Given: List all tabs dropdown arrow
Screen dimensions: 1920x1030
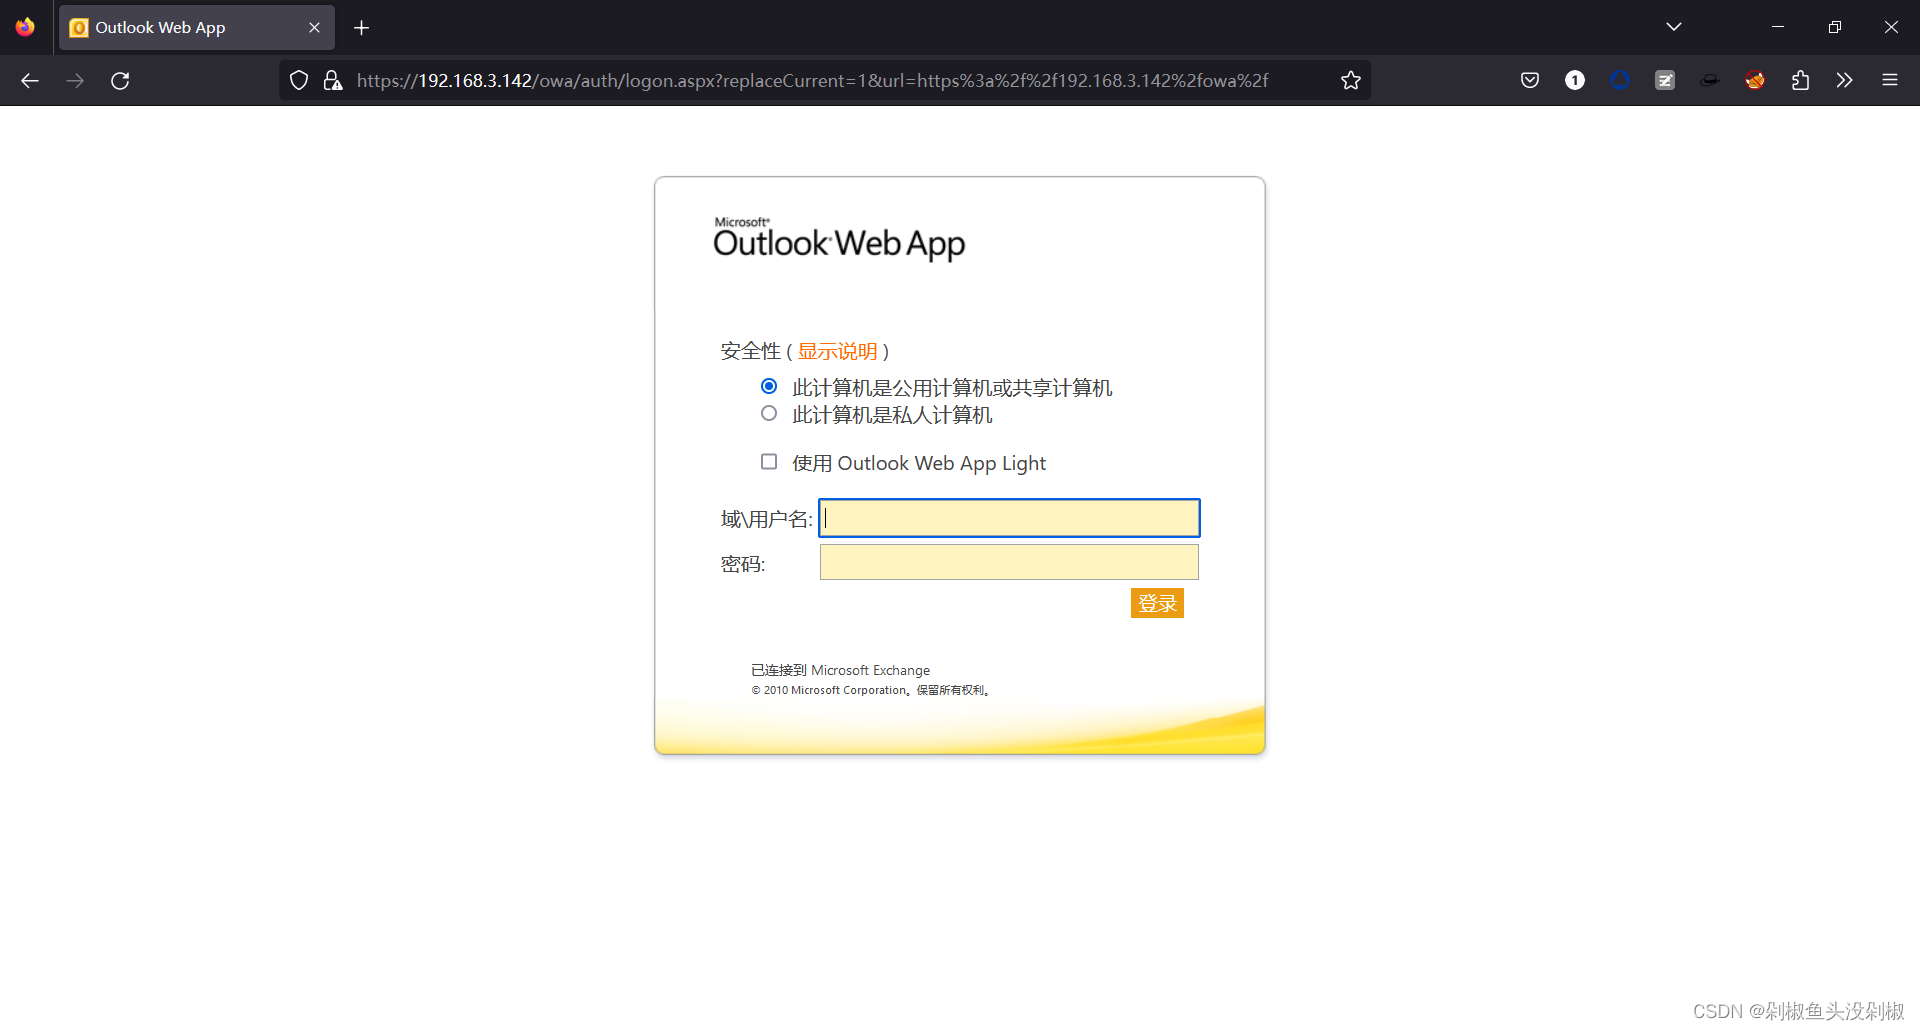Looking at the screenshot, I should tap(1674, 27).
